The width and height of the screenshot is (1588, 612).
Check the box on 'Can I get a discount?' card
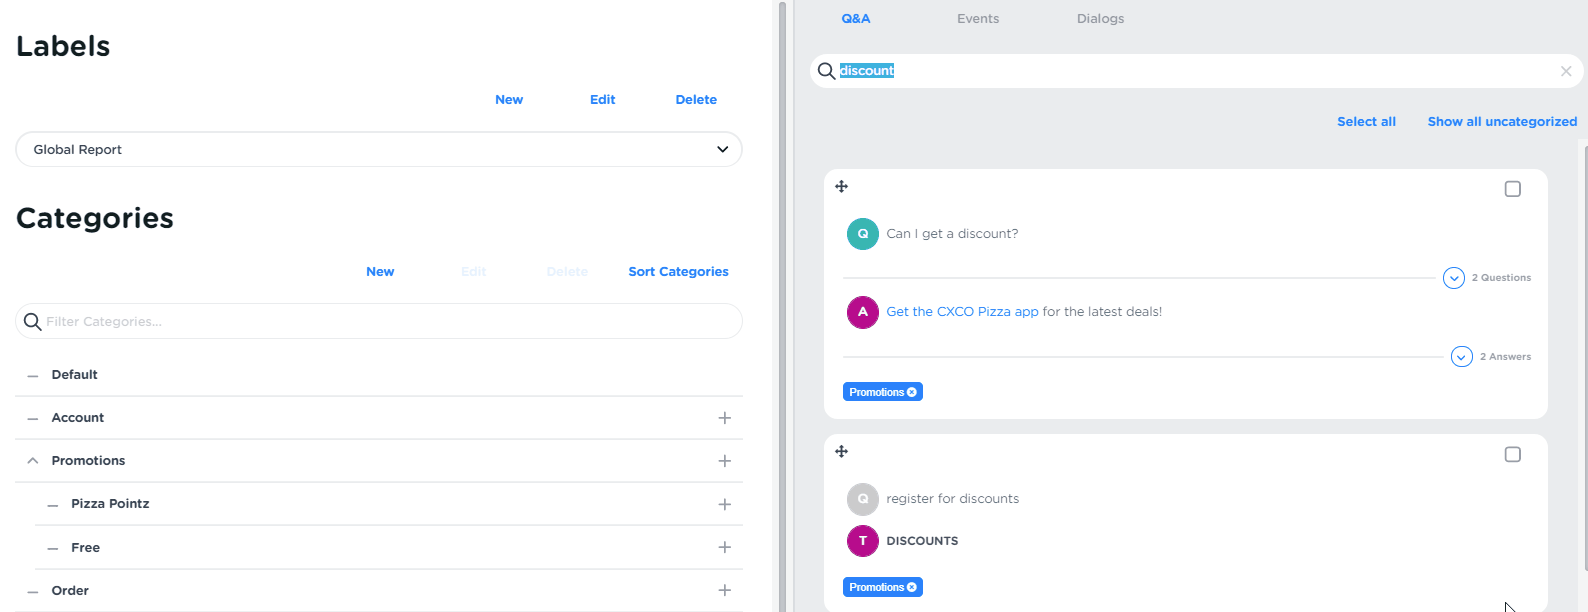pyautogui.click(x=1512, y=189)
